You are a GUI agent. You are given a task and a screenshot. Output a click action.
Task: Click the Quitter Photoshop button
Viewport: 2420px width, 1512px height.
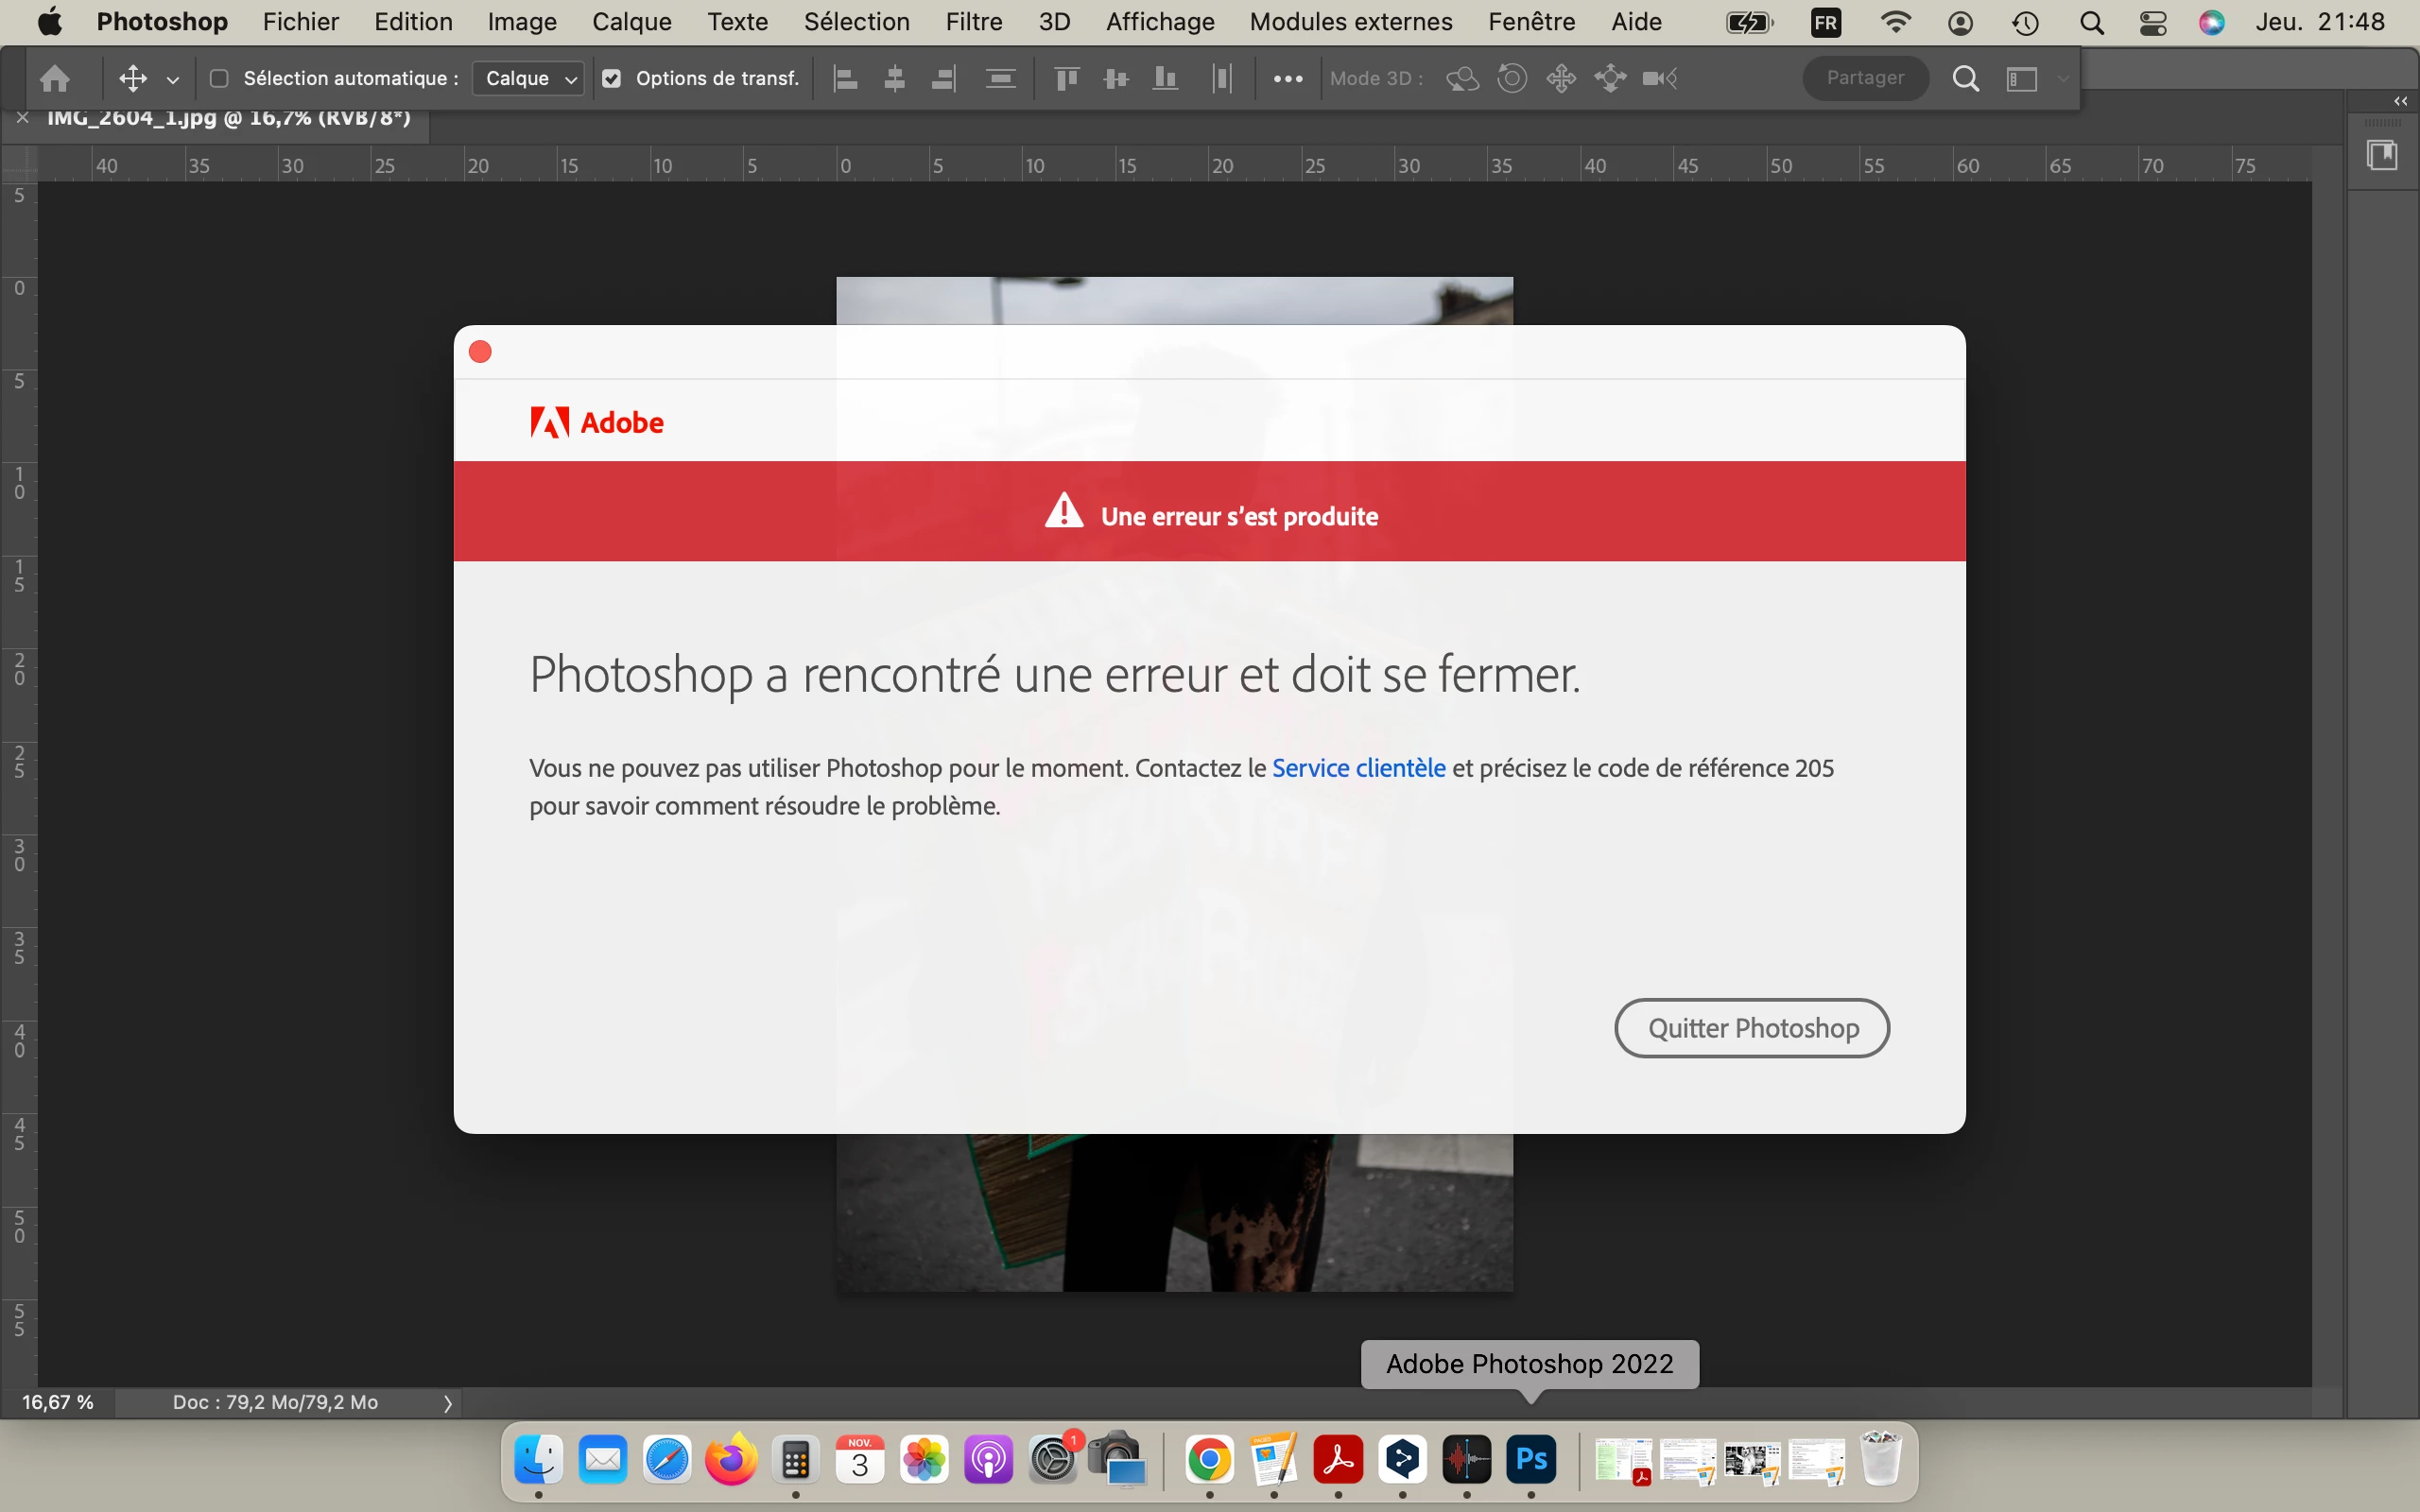(x=1751, y=1028)
